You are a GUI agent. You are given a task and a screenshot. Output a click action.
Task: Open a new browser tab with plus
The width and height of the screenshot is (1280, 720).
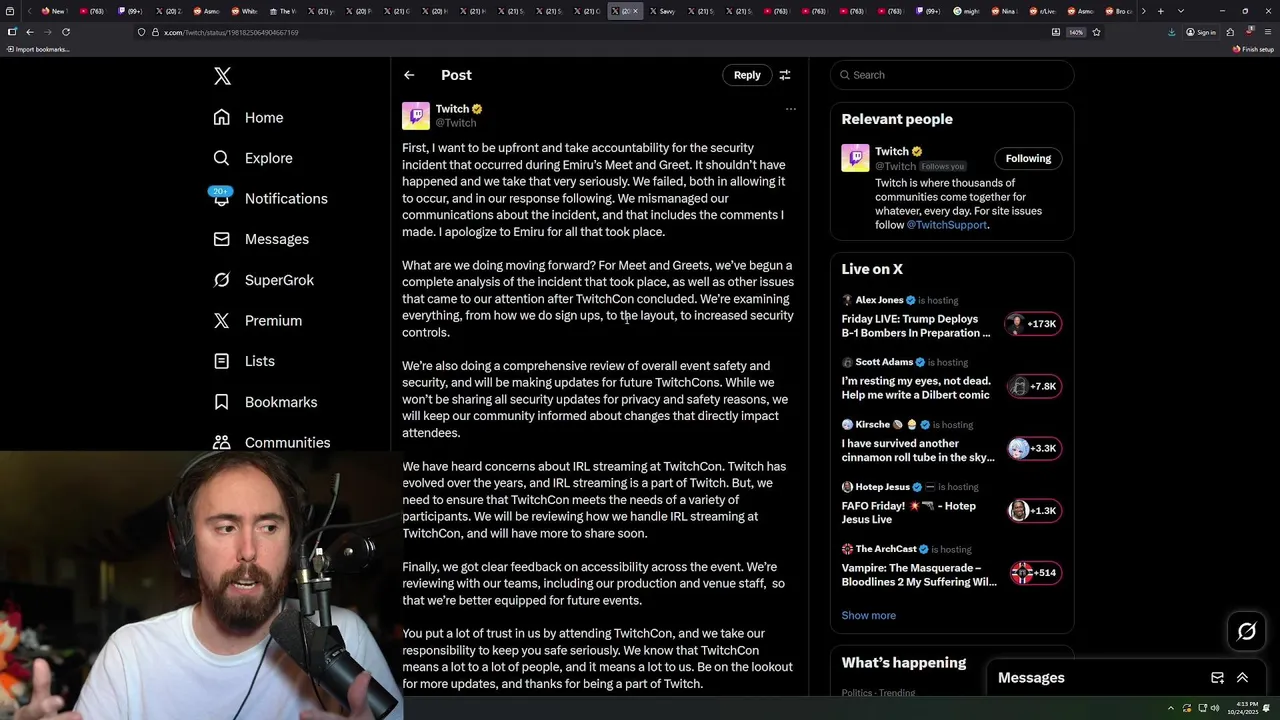coord(1160,11)
